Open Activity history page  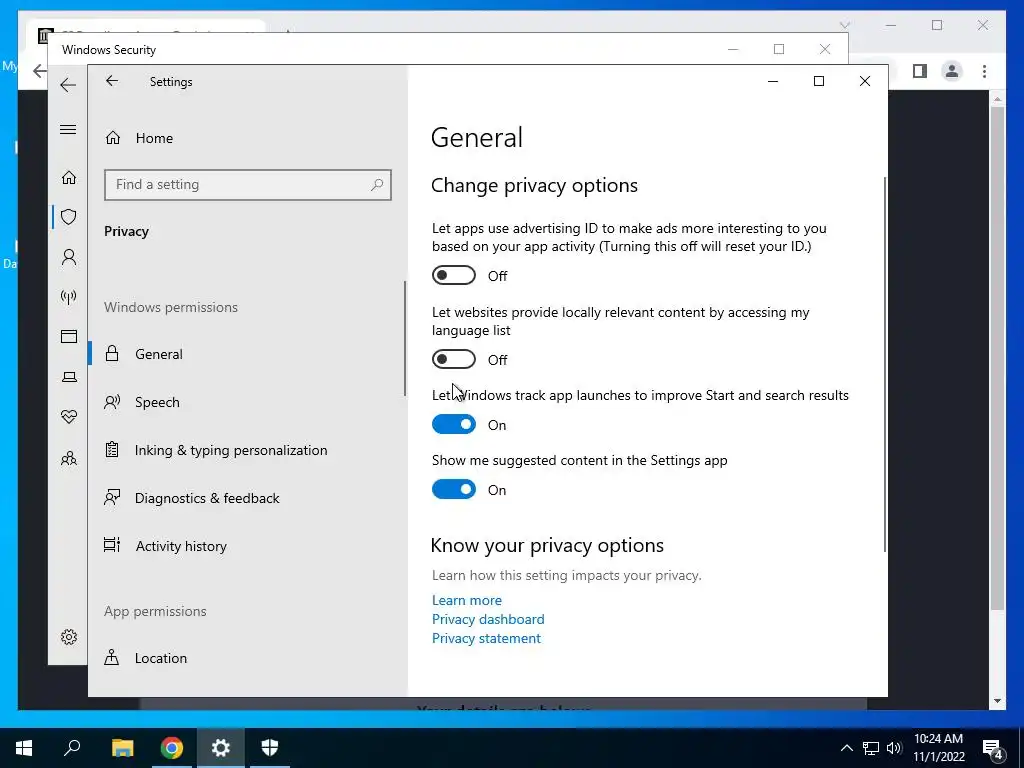[248, 546]
